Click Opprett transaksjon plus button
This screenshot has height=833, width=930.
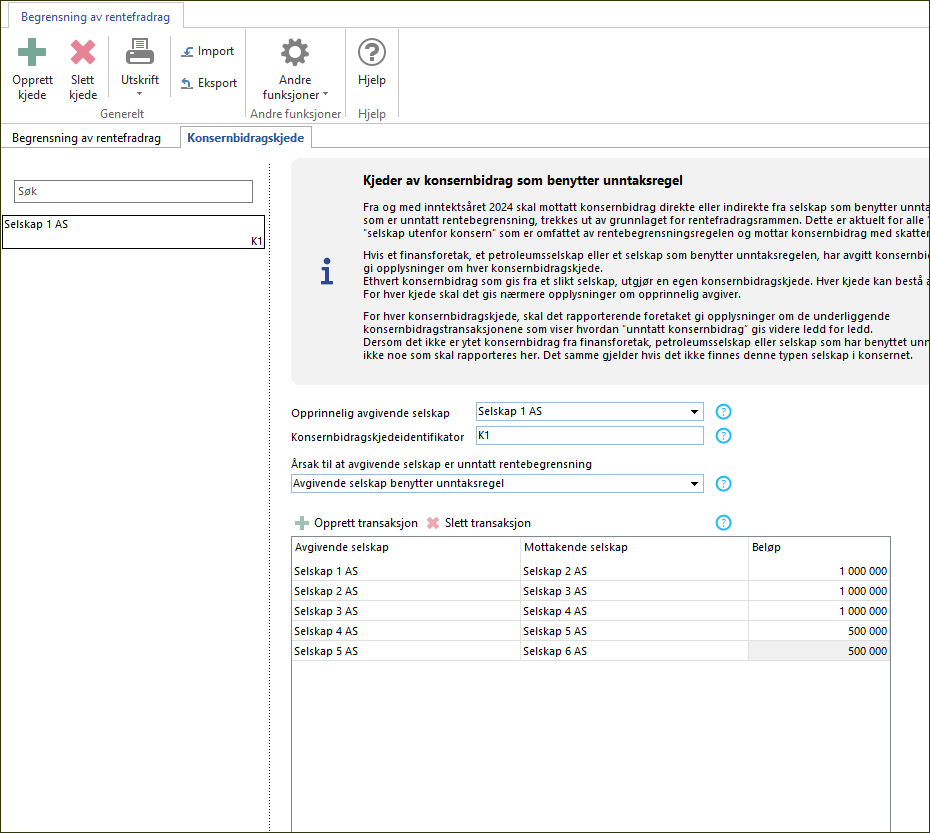pos(356,523)
